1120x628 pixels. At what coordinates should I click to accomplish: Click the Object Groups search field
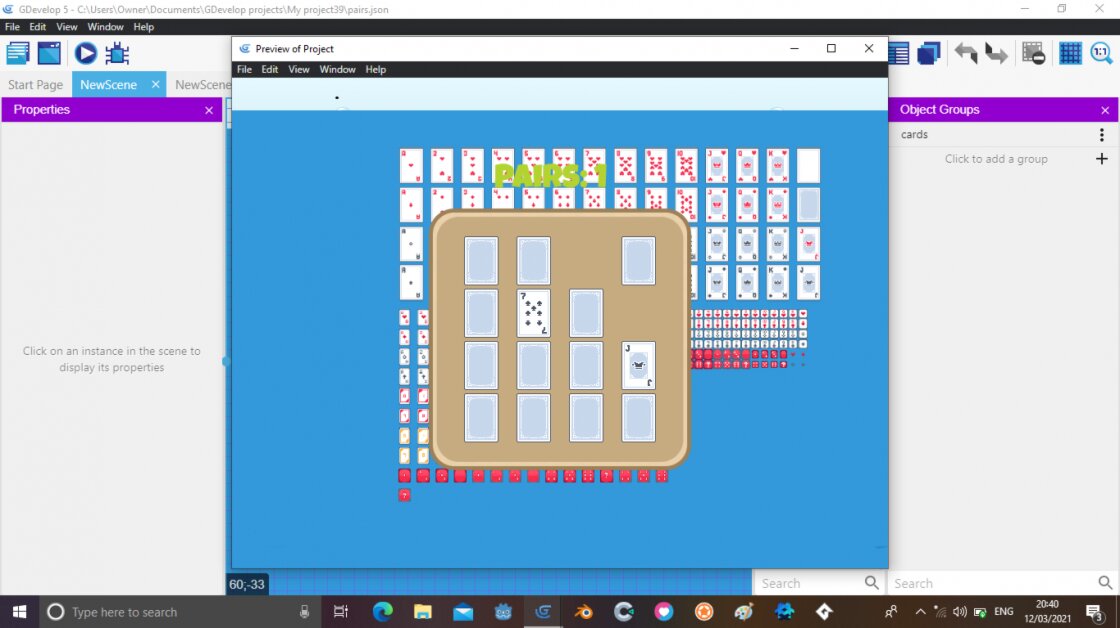click(x=990, y=583)
